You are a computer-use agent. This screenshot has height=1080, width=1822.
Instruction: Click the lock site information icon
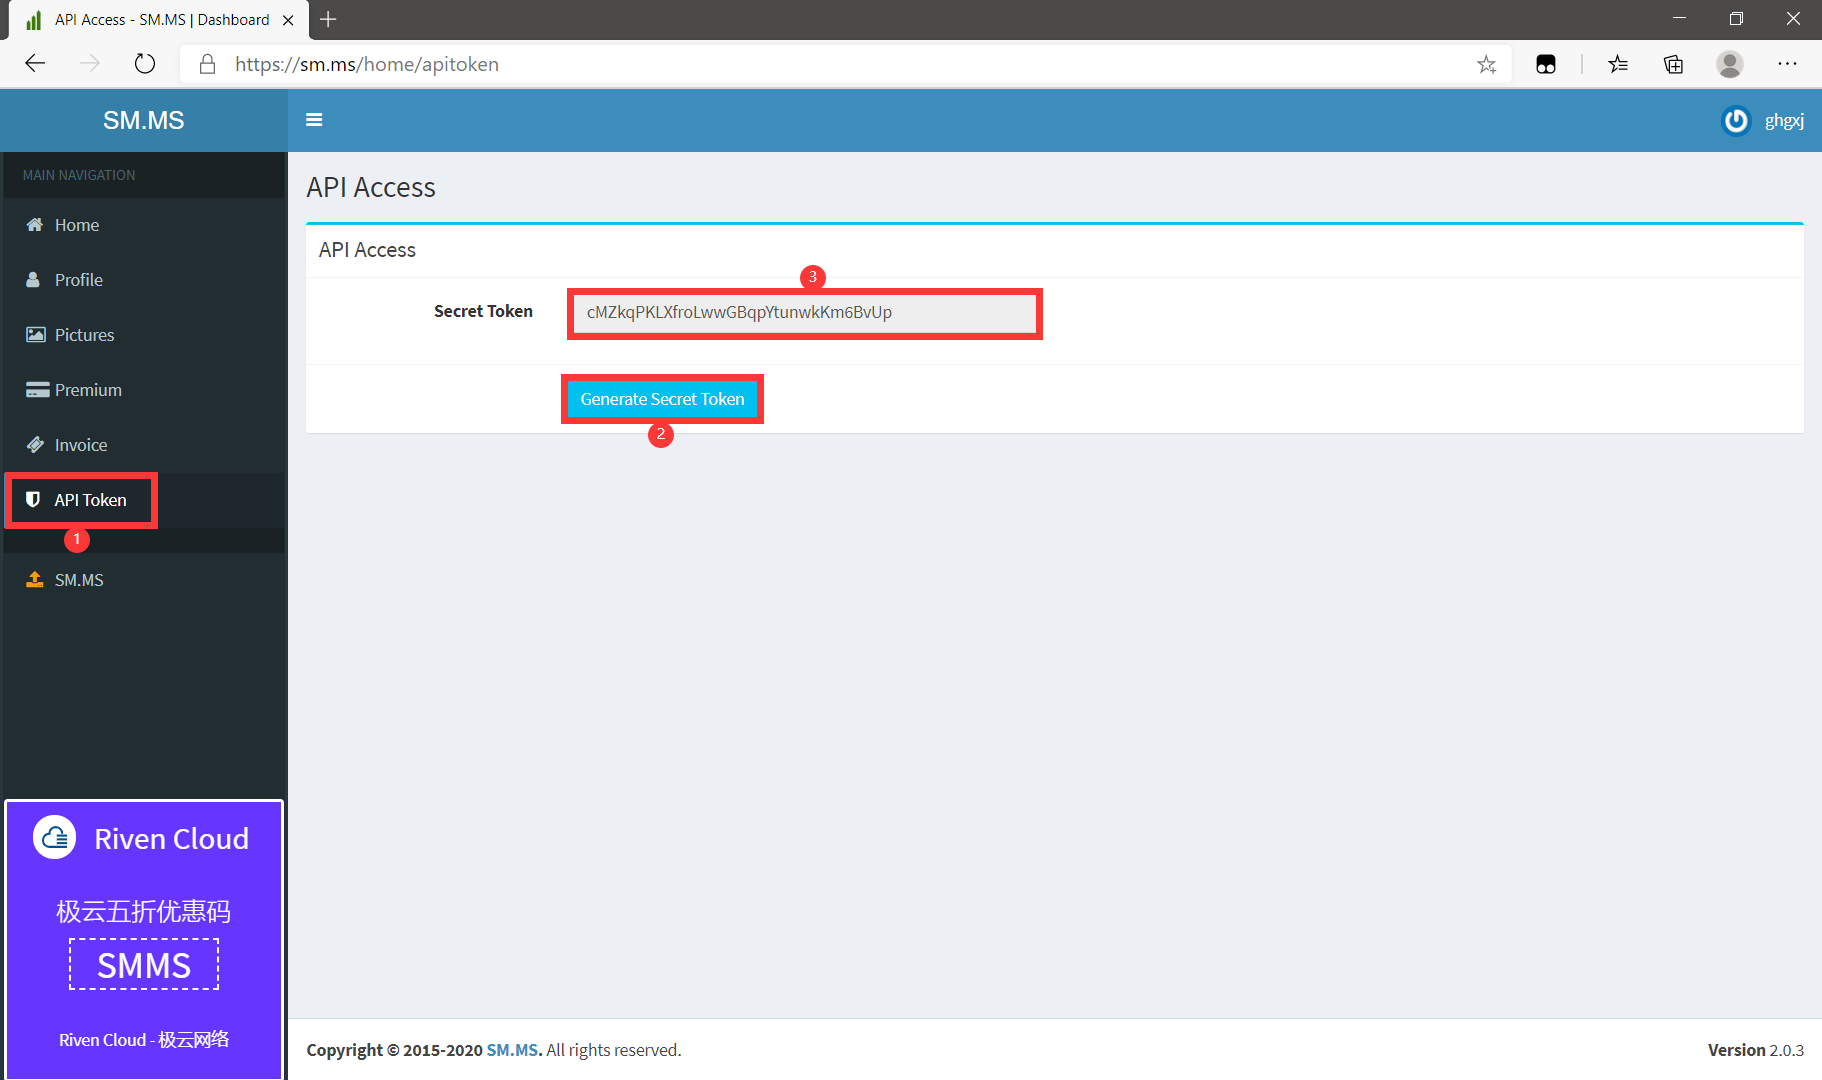coord(207,64)
